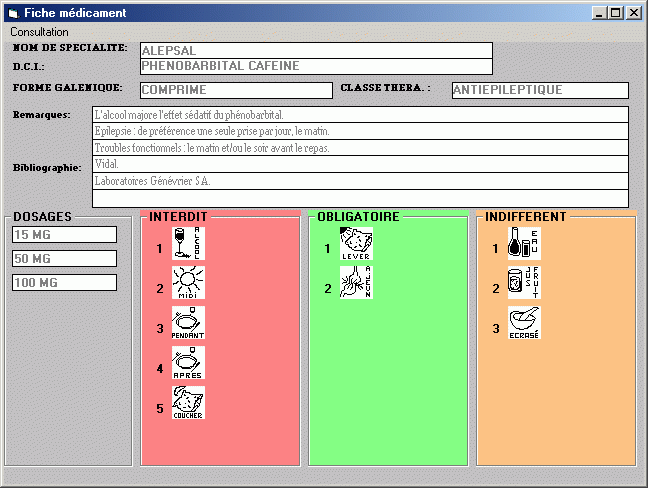The image size is (648, 488).
Task: Click the OBLIGATOIRE group heading
Action: click(358, 217)
